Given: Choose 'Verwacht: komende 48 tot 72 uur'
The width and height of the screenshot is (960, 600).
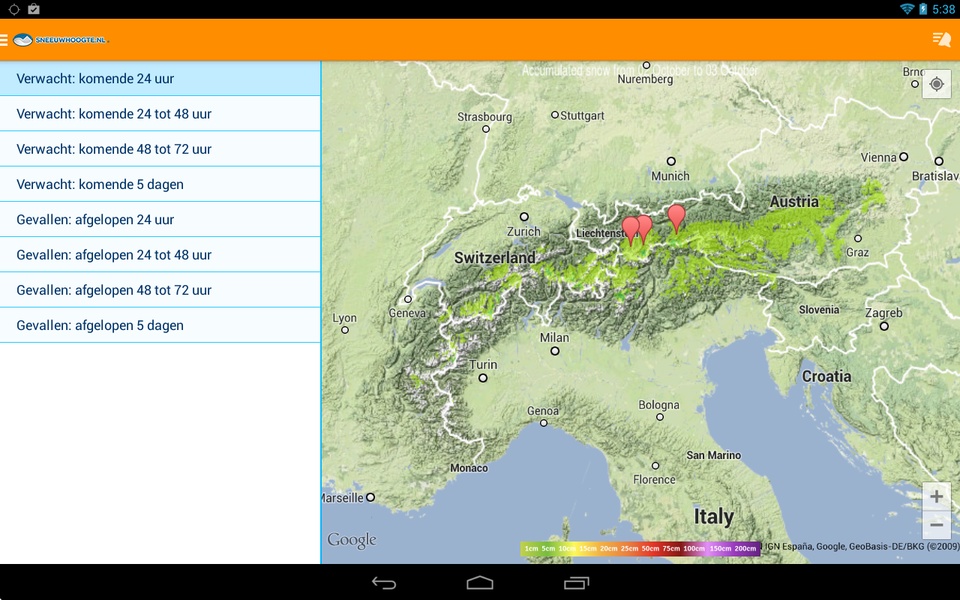Looking at the screenshot, I should point(160,149).
